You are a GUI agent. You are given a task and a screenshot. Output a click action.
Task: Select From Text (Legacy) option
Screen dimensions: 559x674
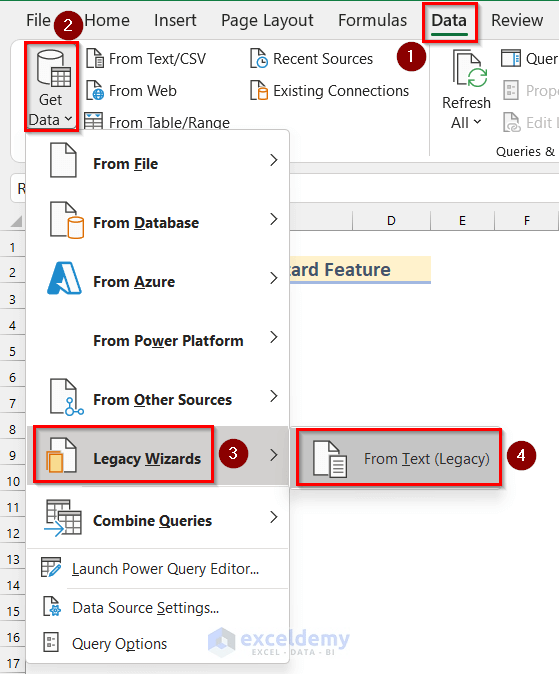tap(398, 458)
